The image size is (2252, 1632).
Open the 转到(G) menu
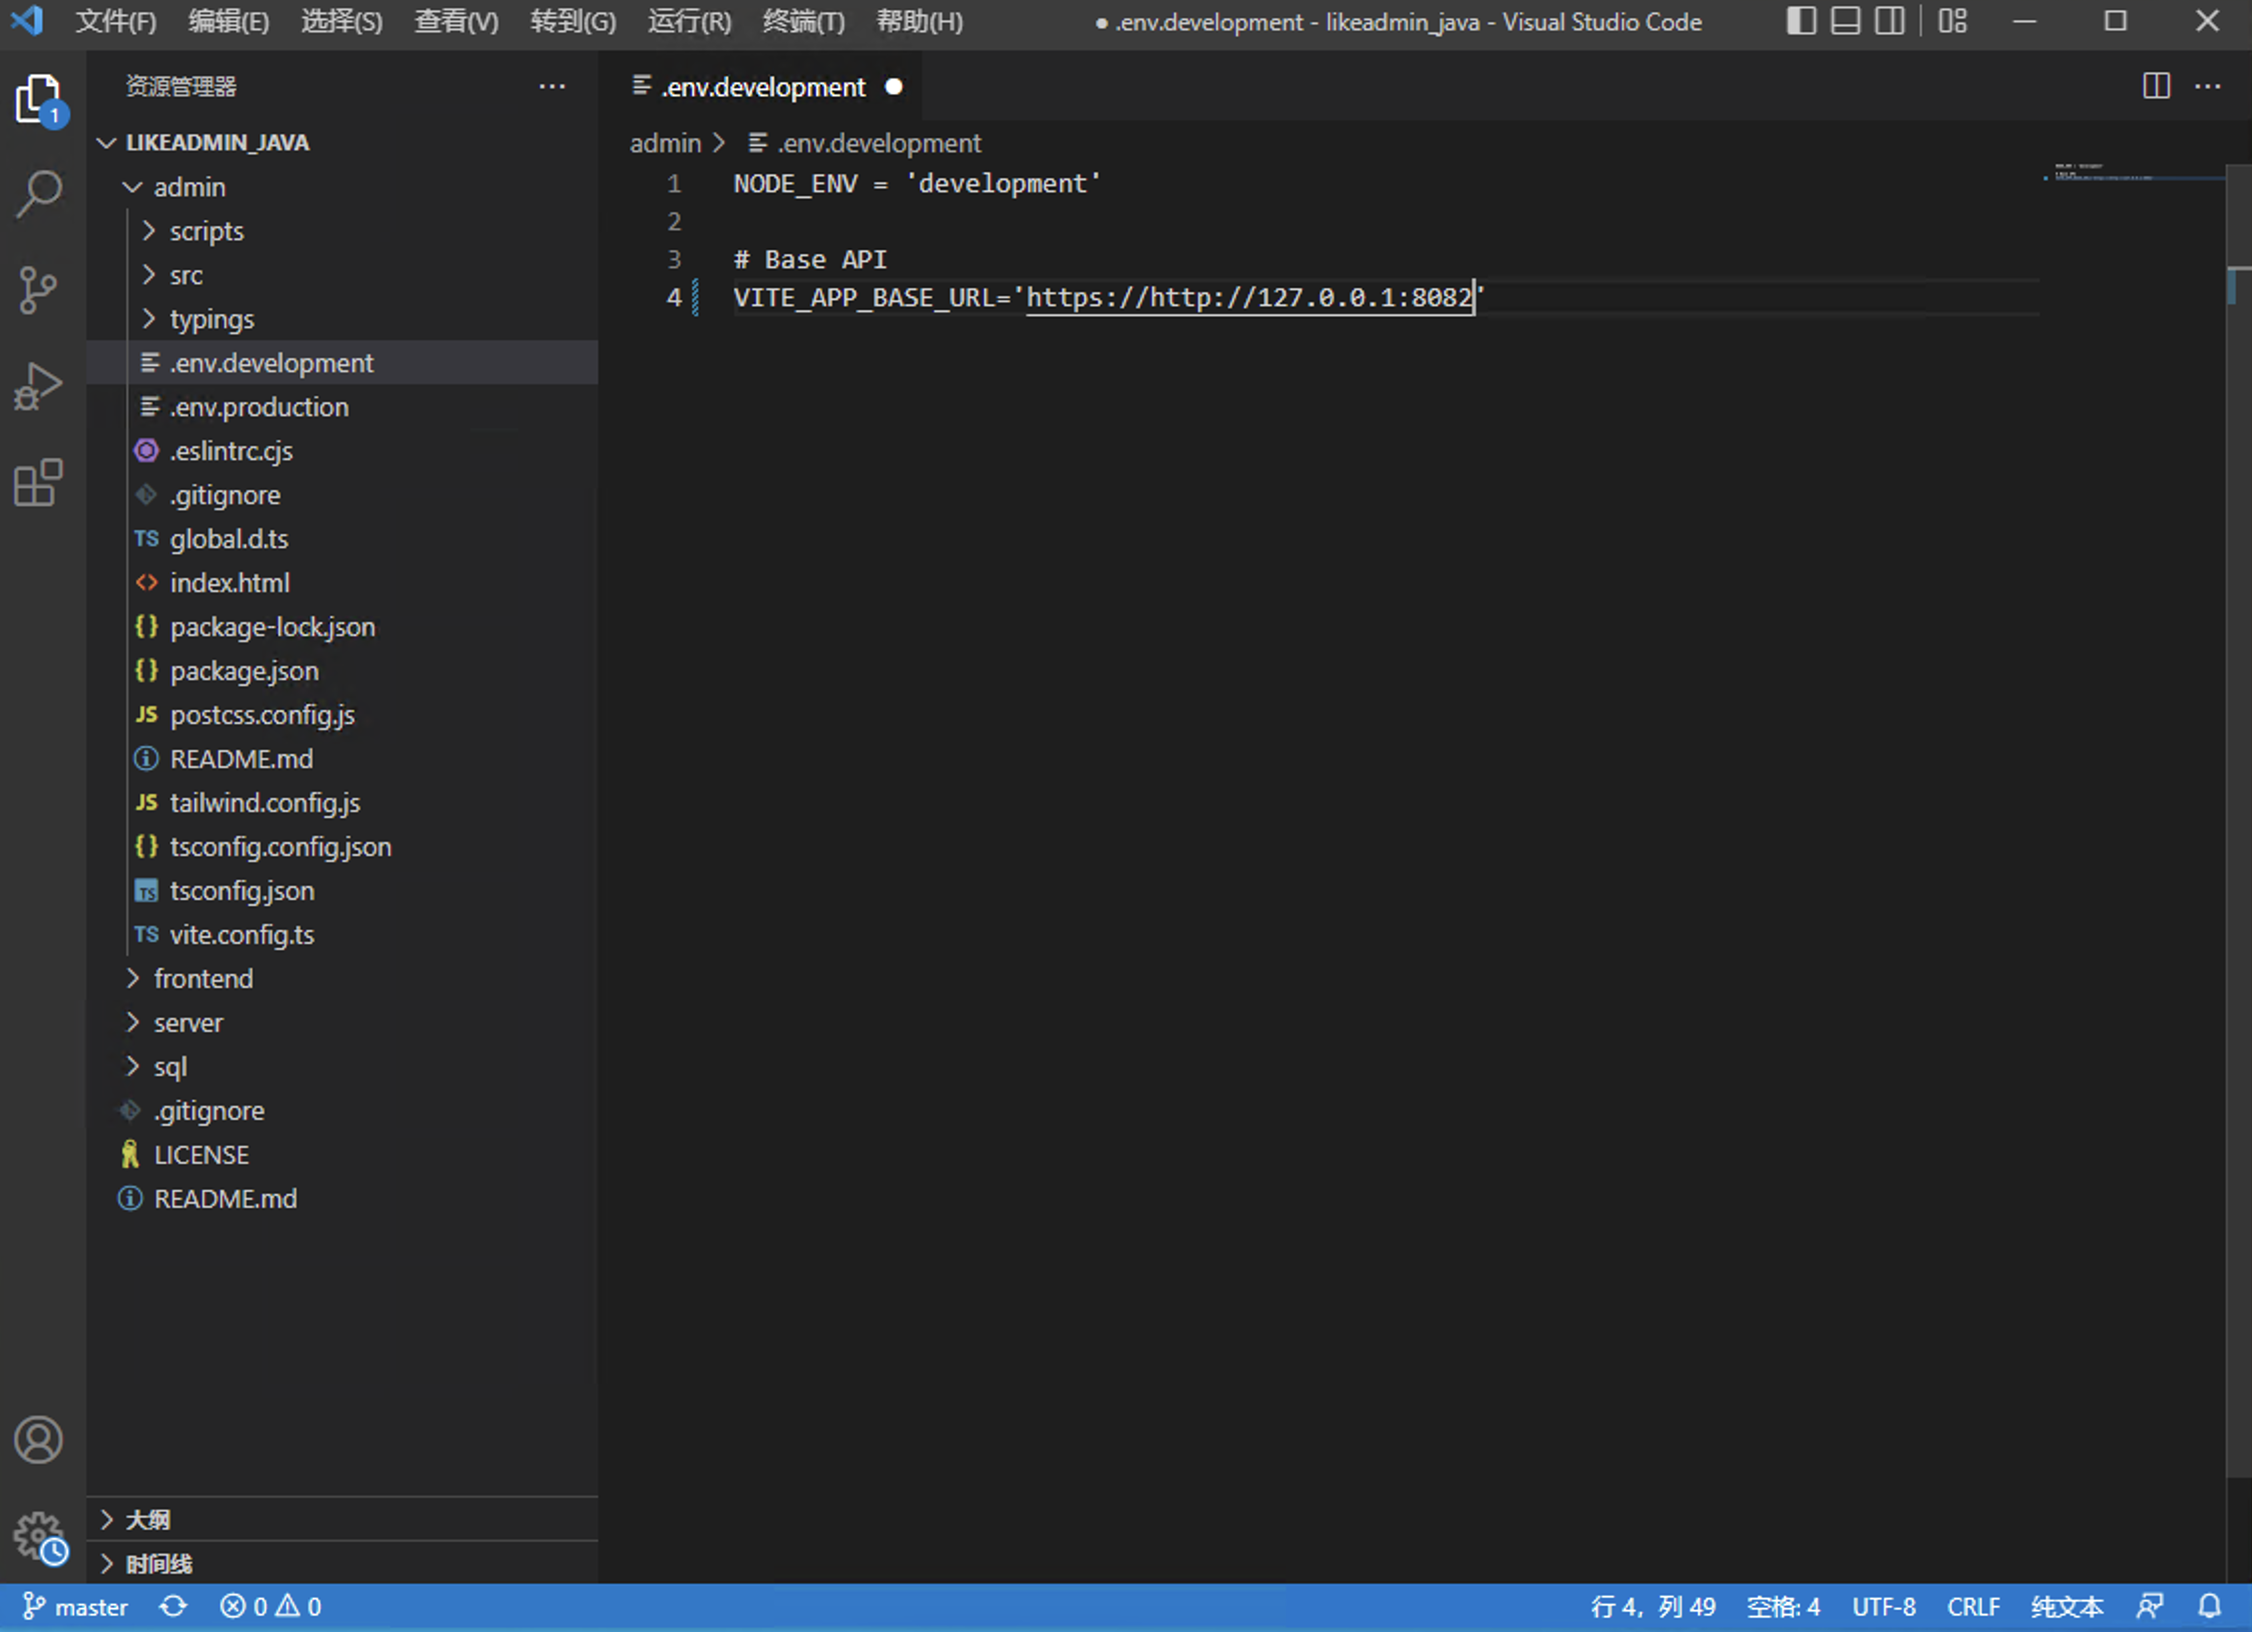pyautogui.click(x=573, y=21)
